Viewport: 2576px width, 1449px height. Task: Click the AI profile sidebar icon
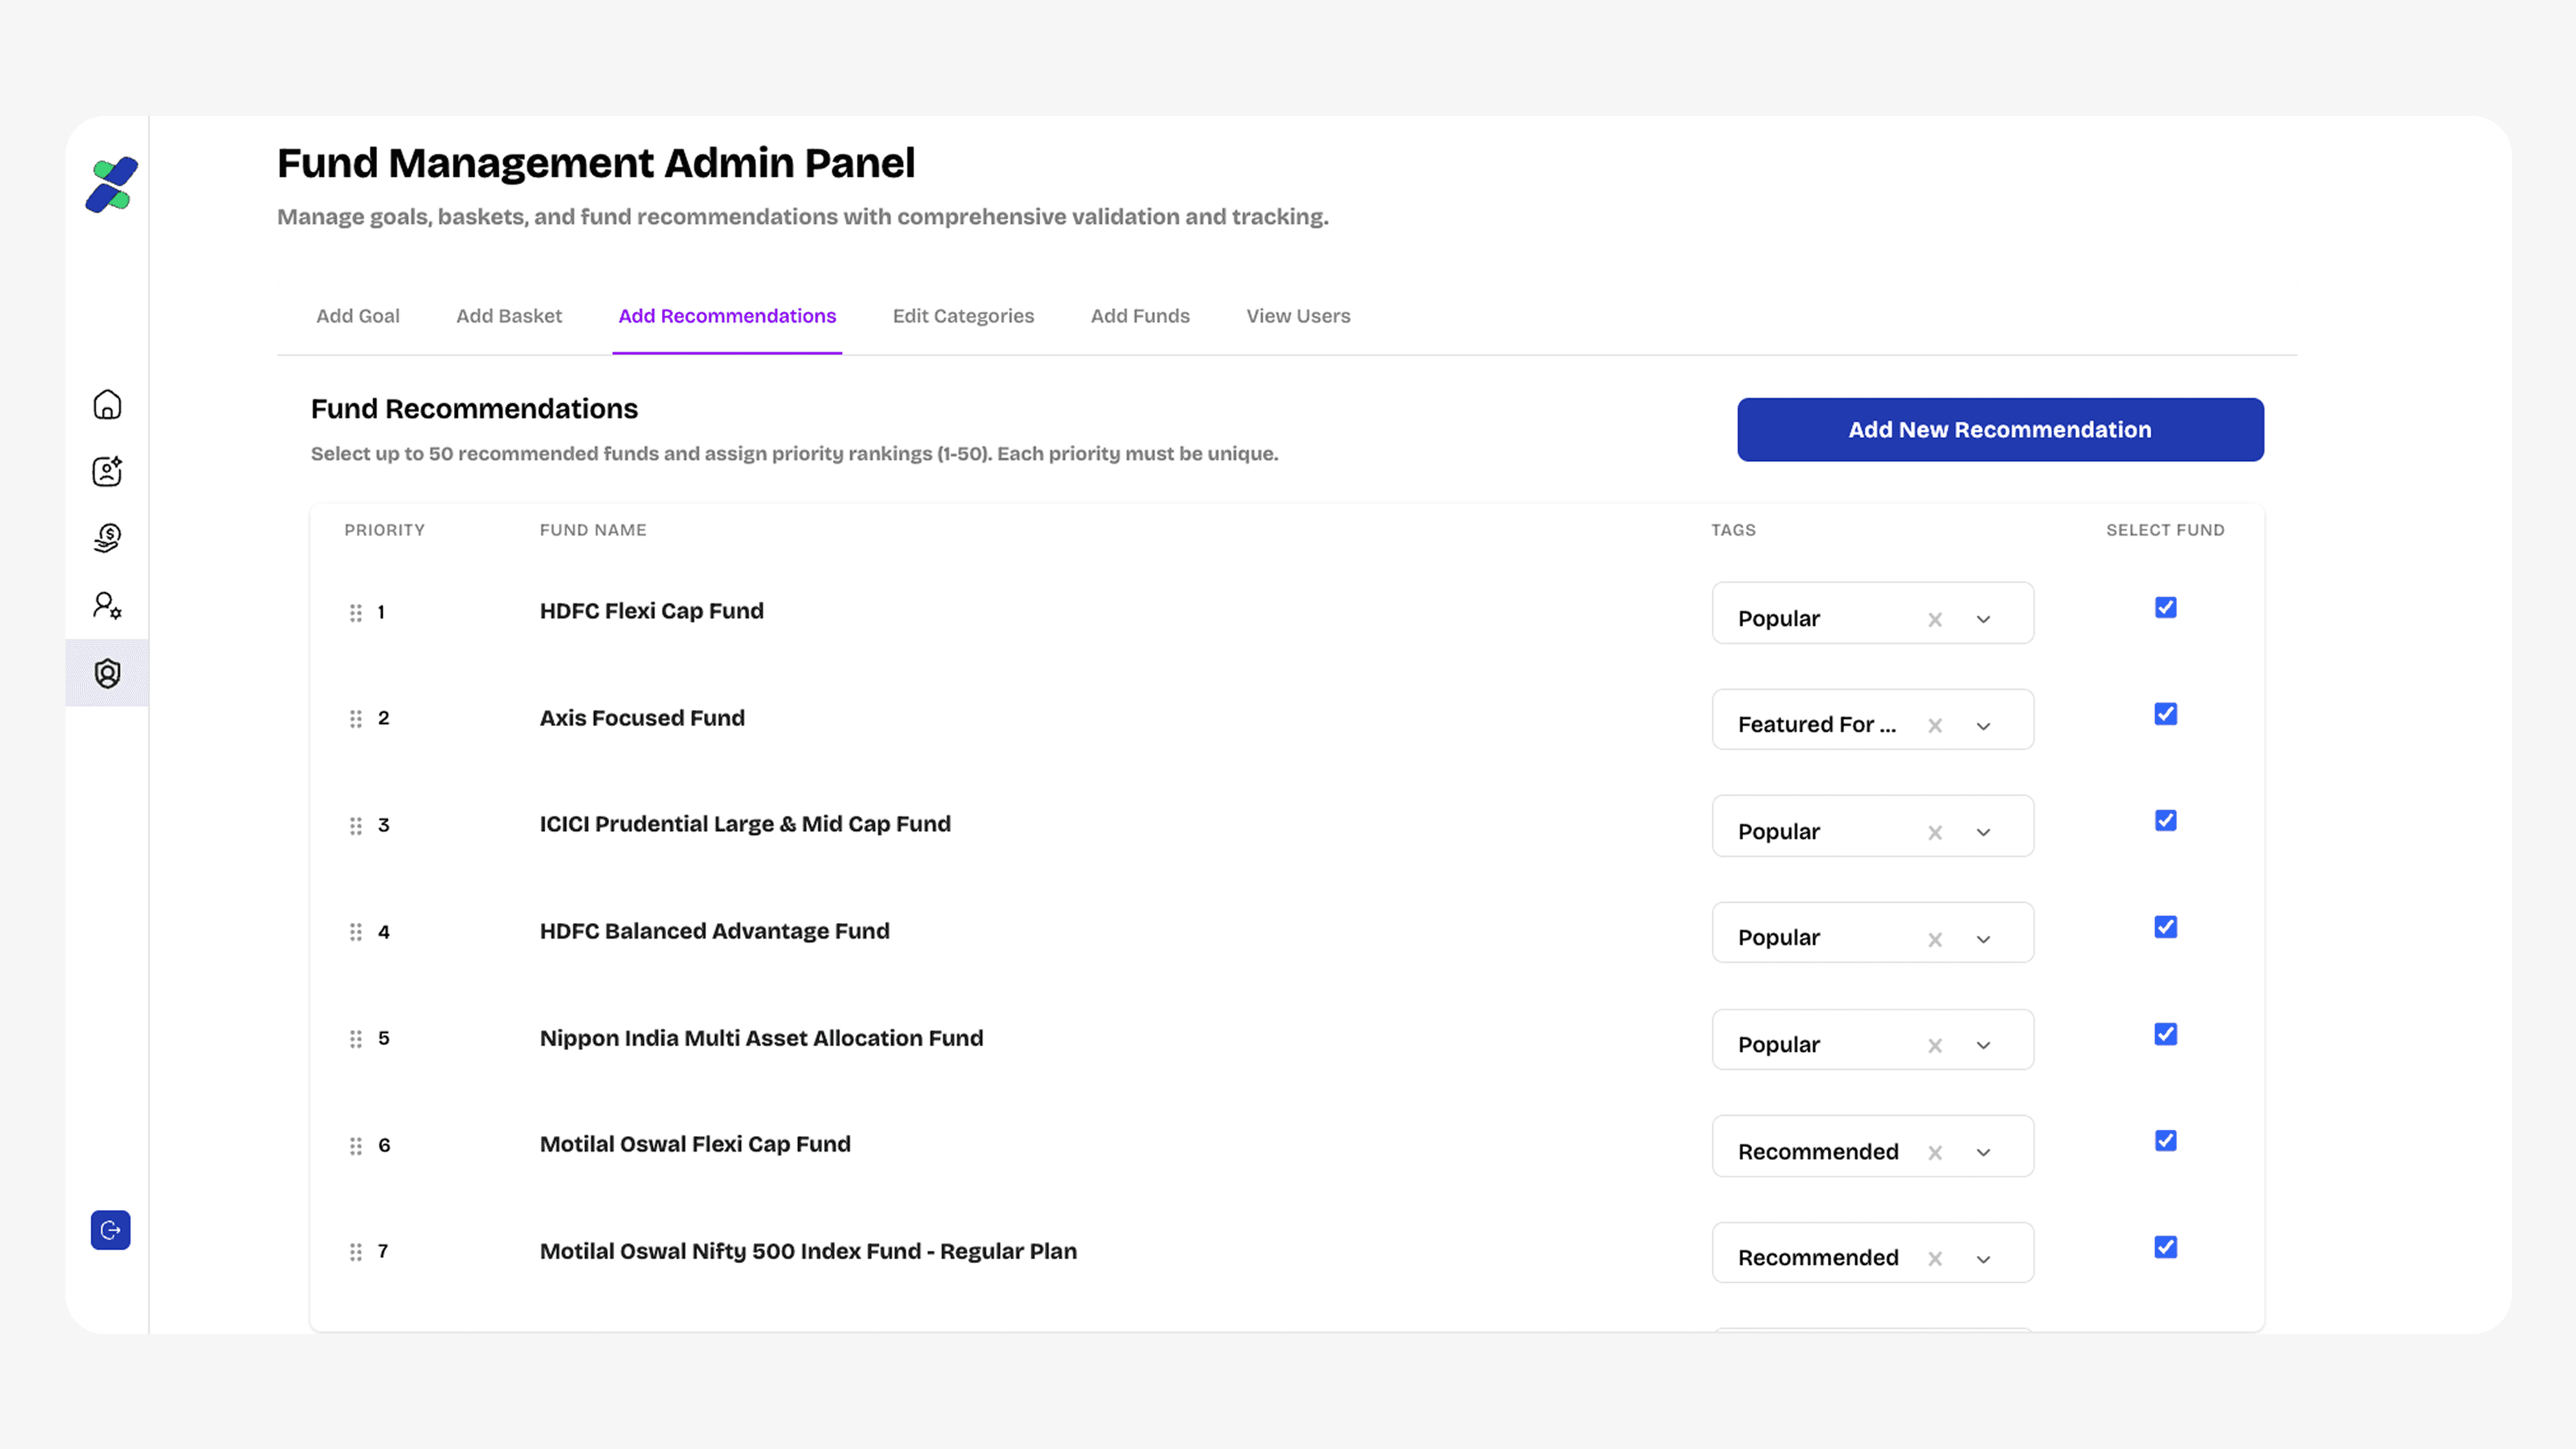click(107, 471)
